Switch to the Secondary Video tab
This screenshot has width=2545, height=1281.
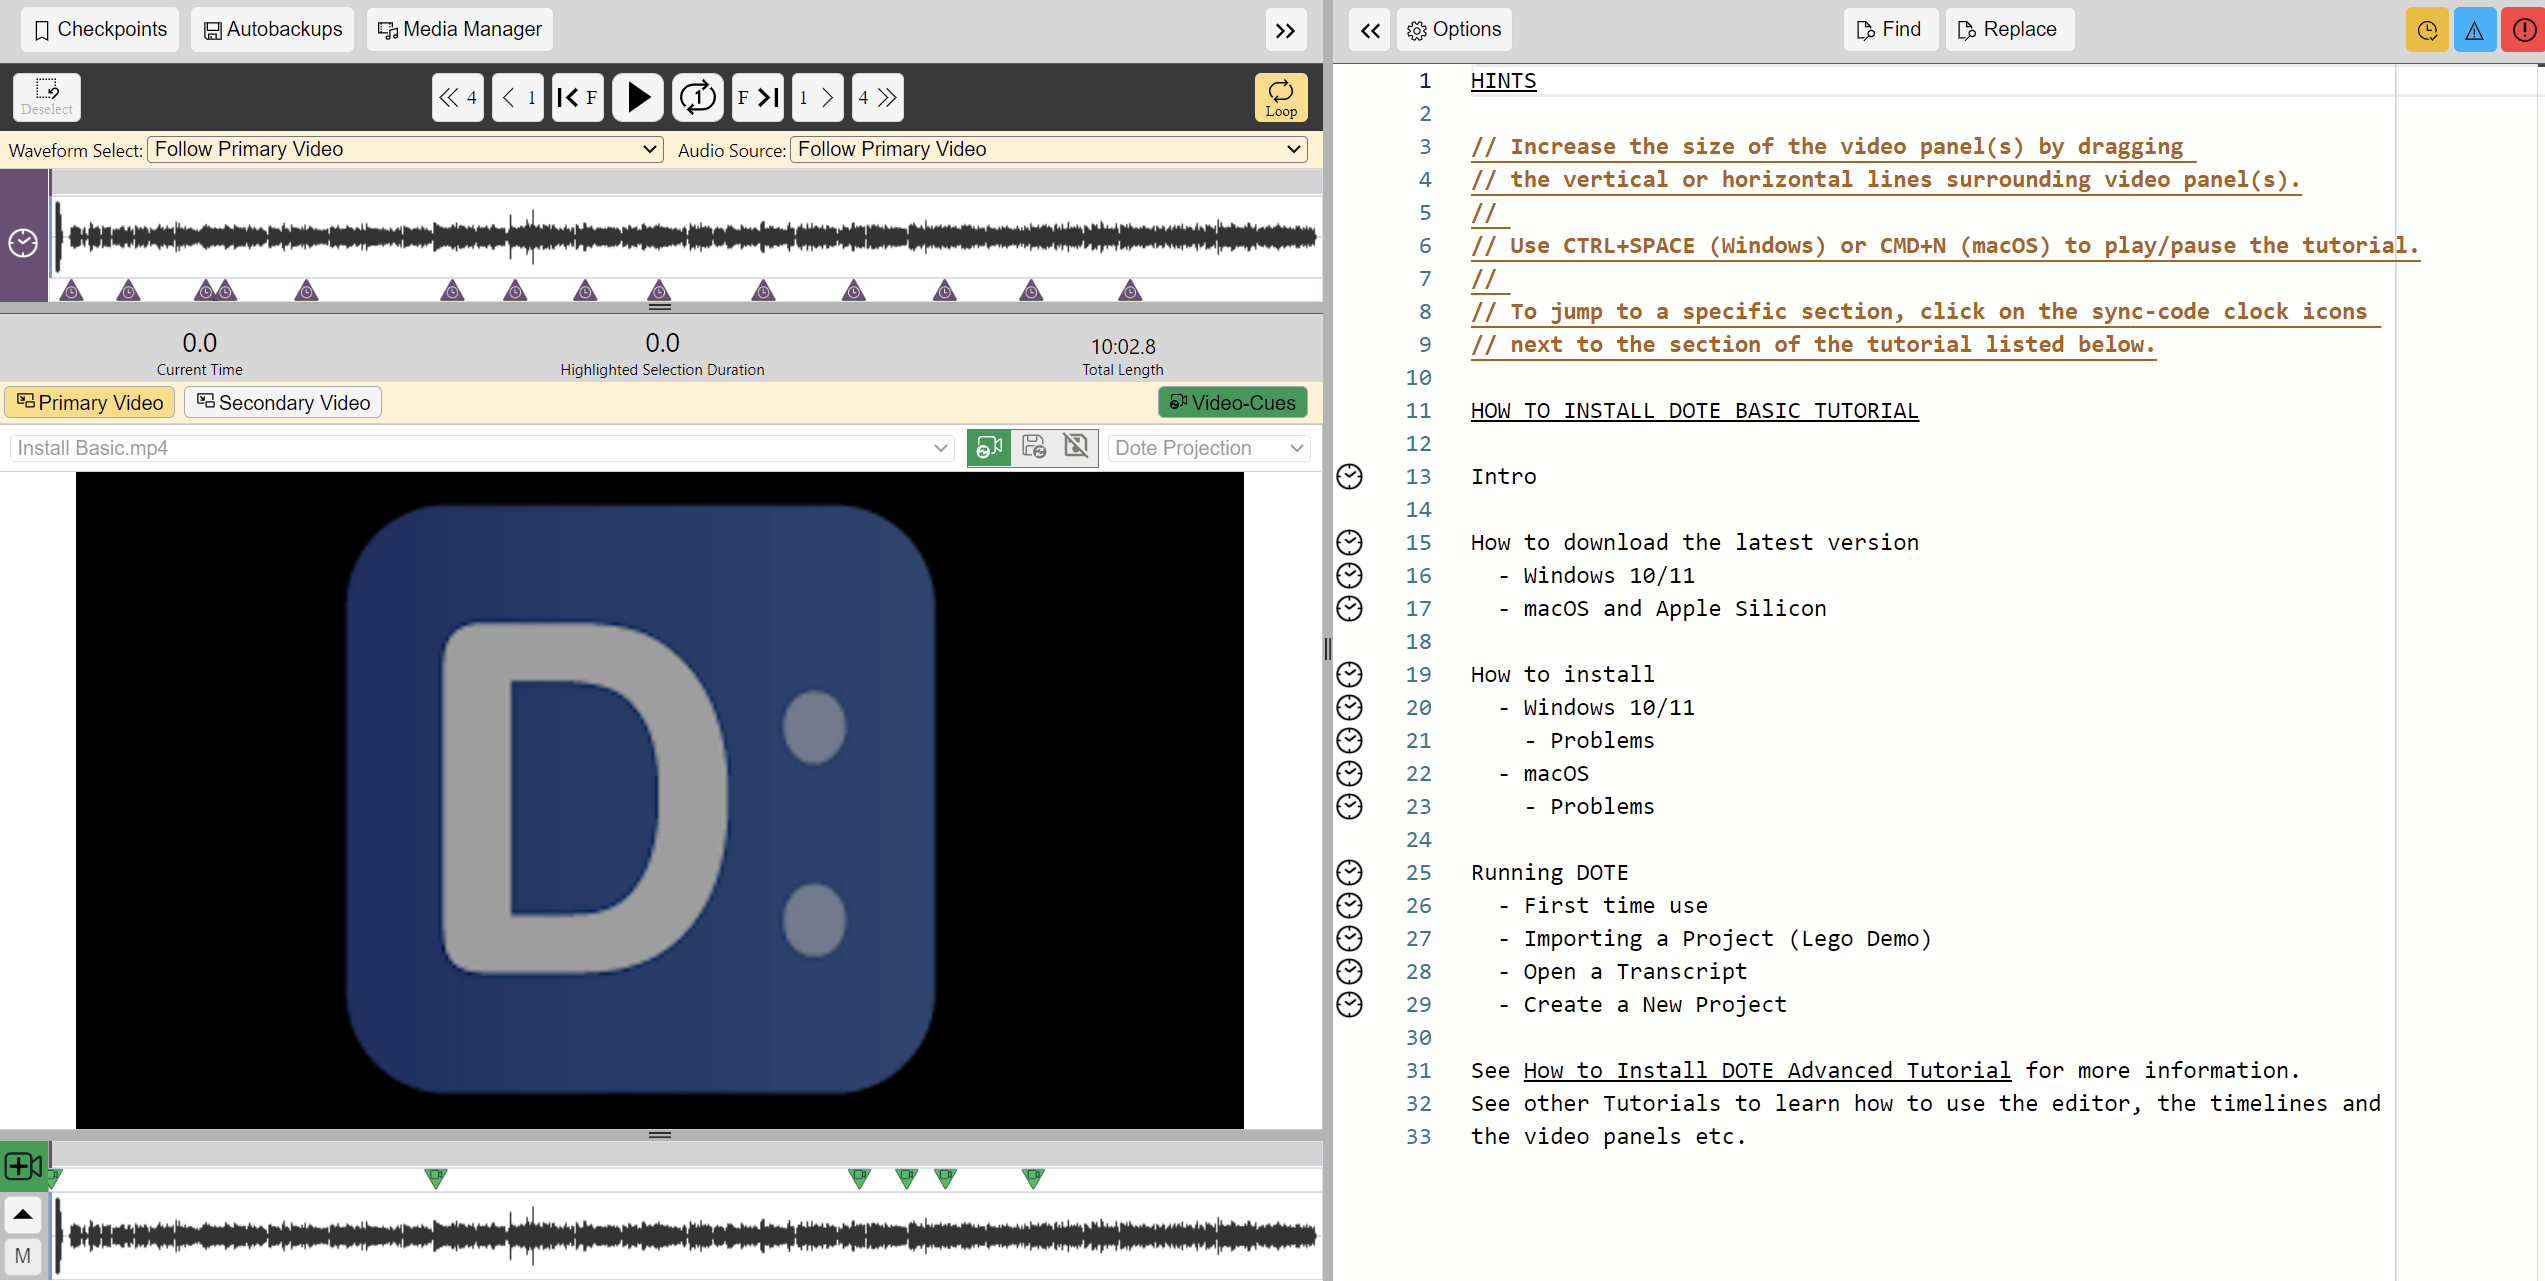283,402
